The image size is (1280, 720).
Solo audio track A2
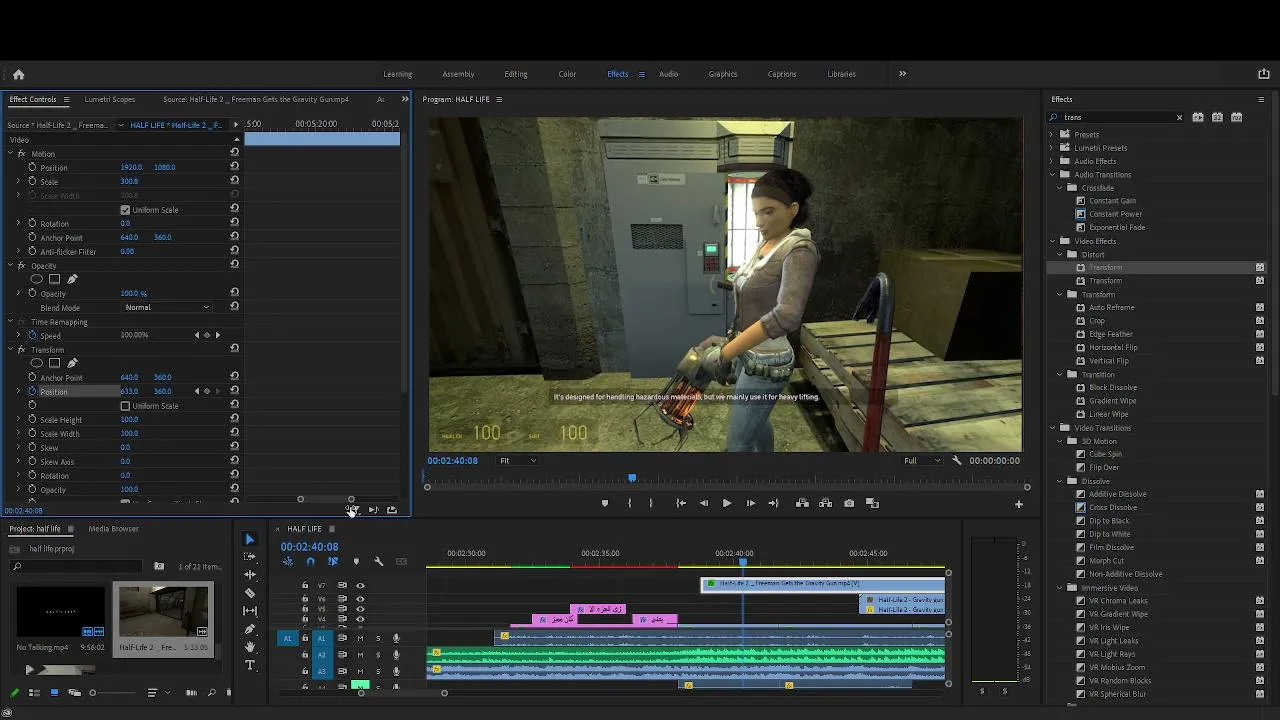[x=378, y=655]
